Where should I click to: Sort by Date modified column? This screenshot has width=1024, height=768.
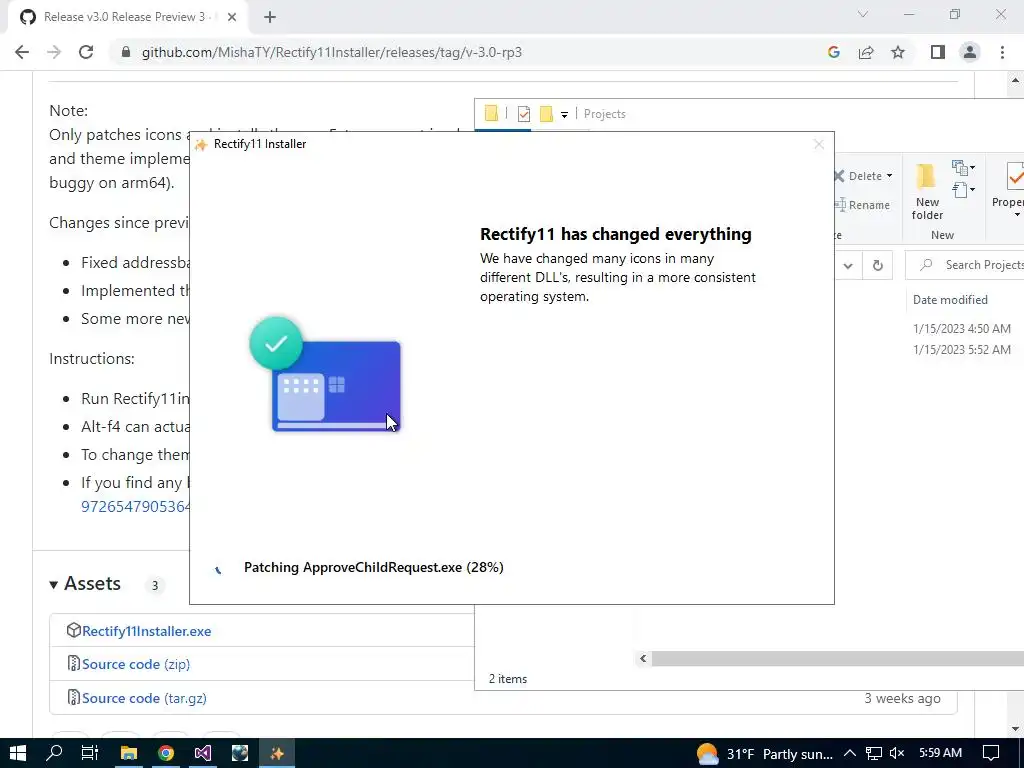tap(950, 300)
